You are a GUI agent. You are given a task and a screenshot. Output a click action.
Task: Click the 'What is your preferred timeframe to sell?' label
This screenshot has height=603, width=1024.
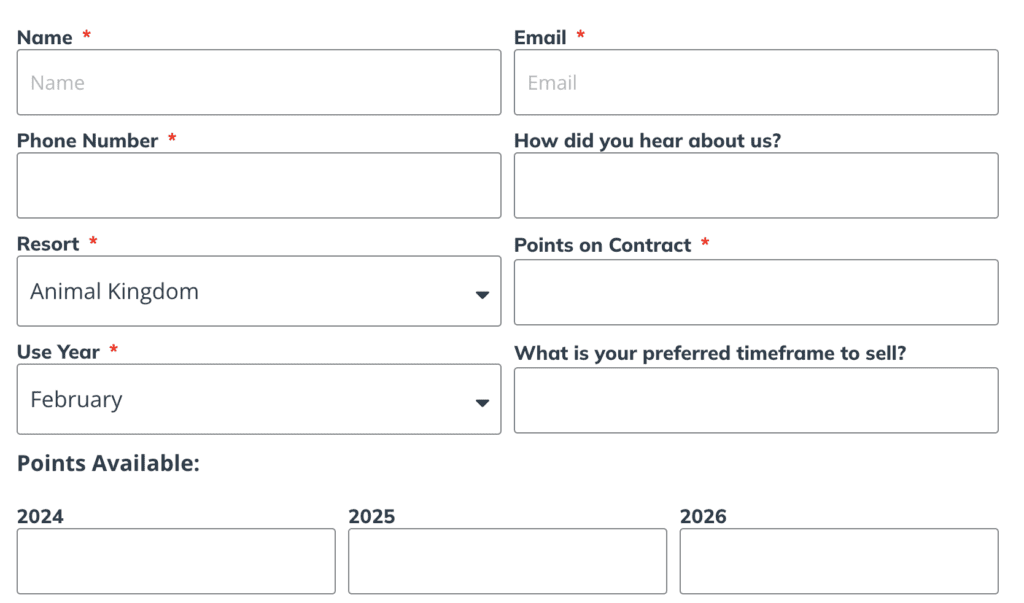point(710,353)
